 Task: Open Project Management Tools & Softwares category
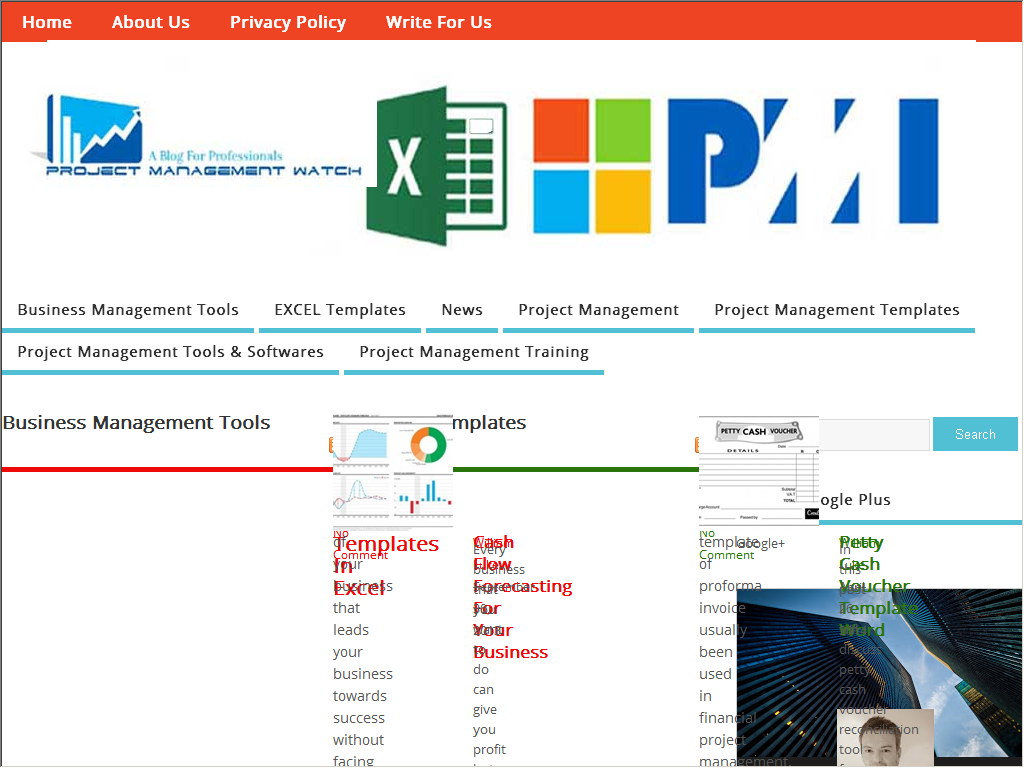170,352
